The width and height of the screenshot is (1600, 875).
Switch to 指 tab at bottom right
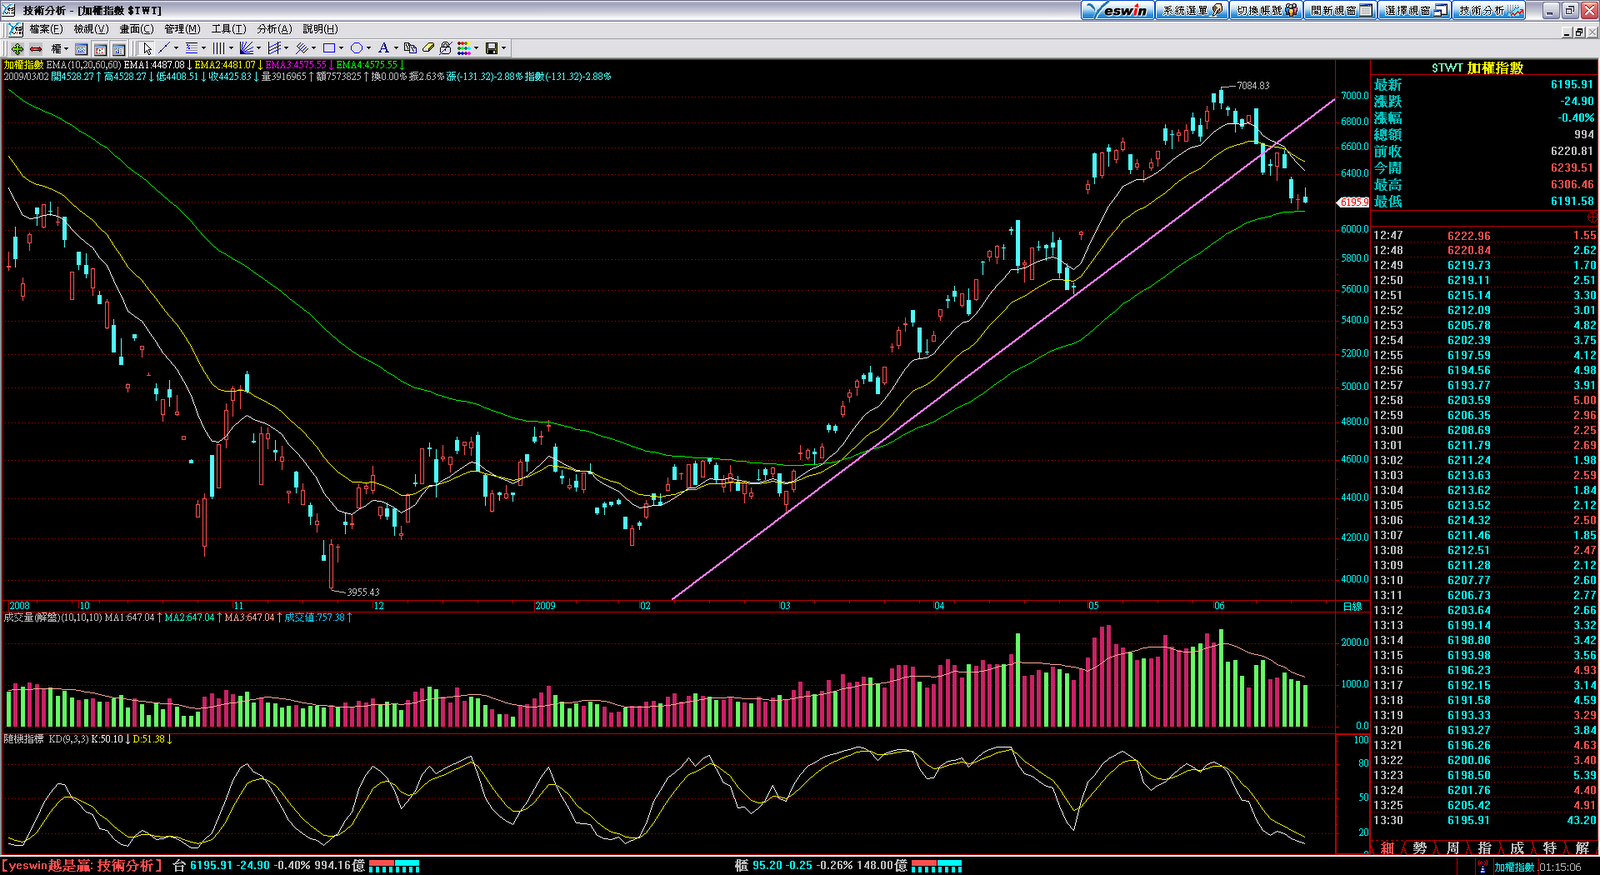[1484, 848]
